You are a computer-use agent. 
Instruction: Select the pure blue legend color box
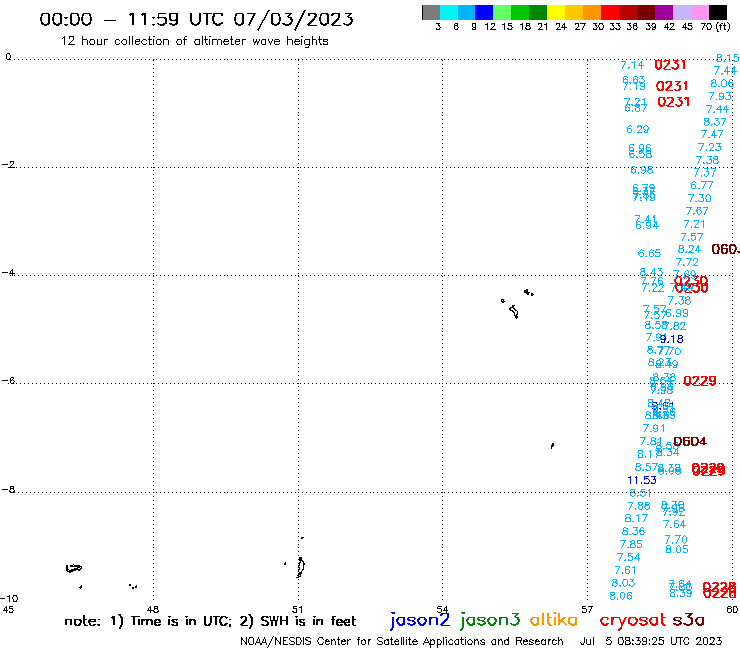pos(484,12)
